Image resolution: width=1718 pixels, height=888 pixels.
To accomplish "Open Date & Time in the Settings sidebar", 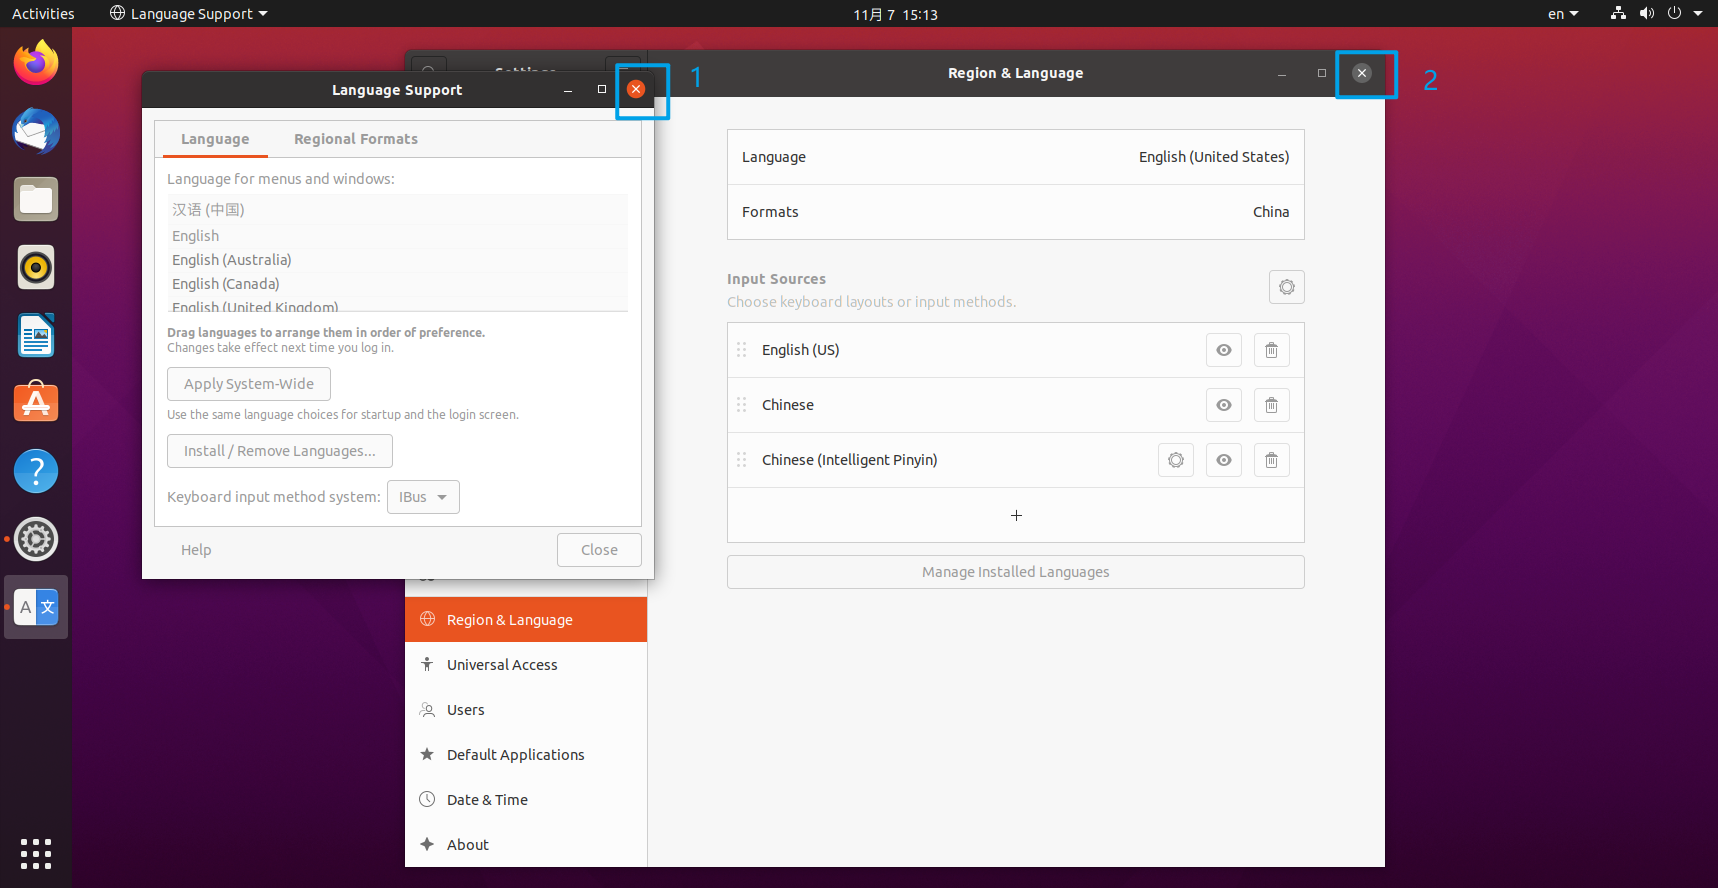I will pyautogui.click(x=526, y=800).
